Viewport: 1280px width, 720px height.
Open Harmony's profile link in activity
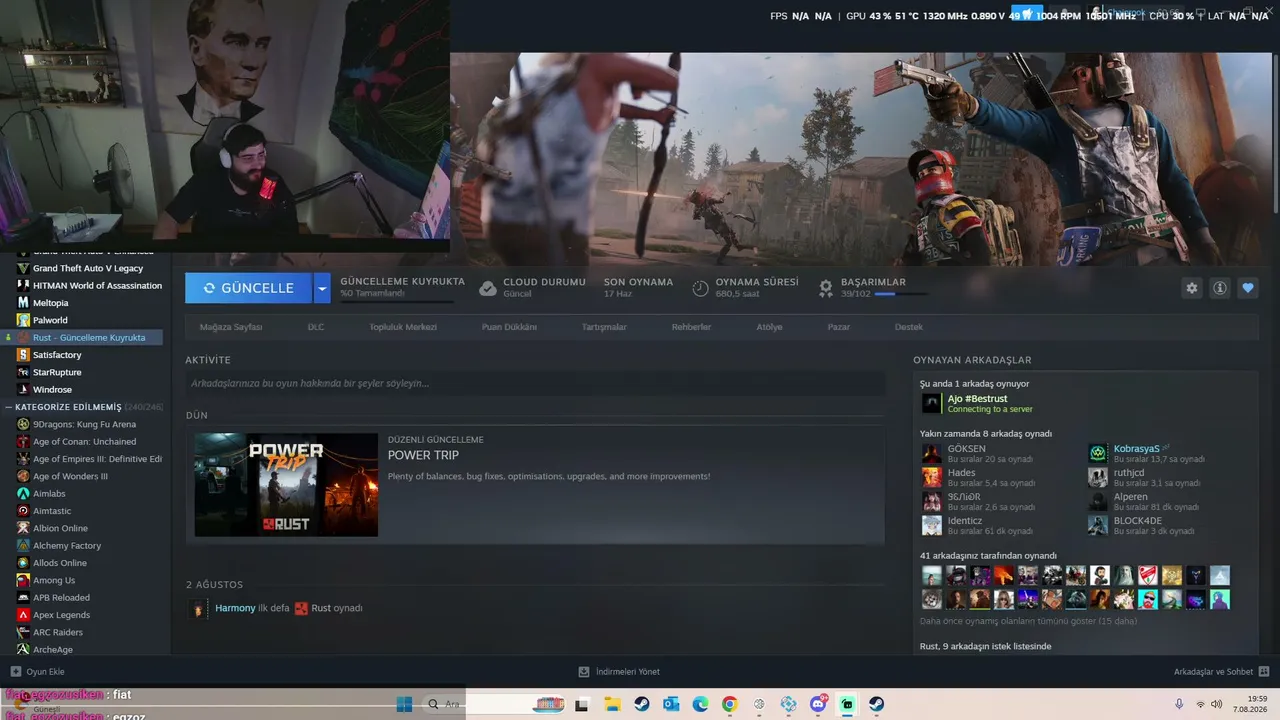(x=235, y=608)
